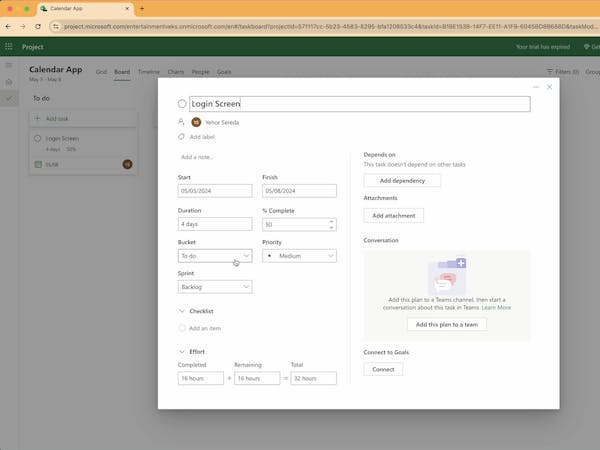Reload the page with refresh icon

(x=38, y=26)
